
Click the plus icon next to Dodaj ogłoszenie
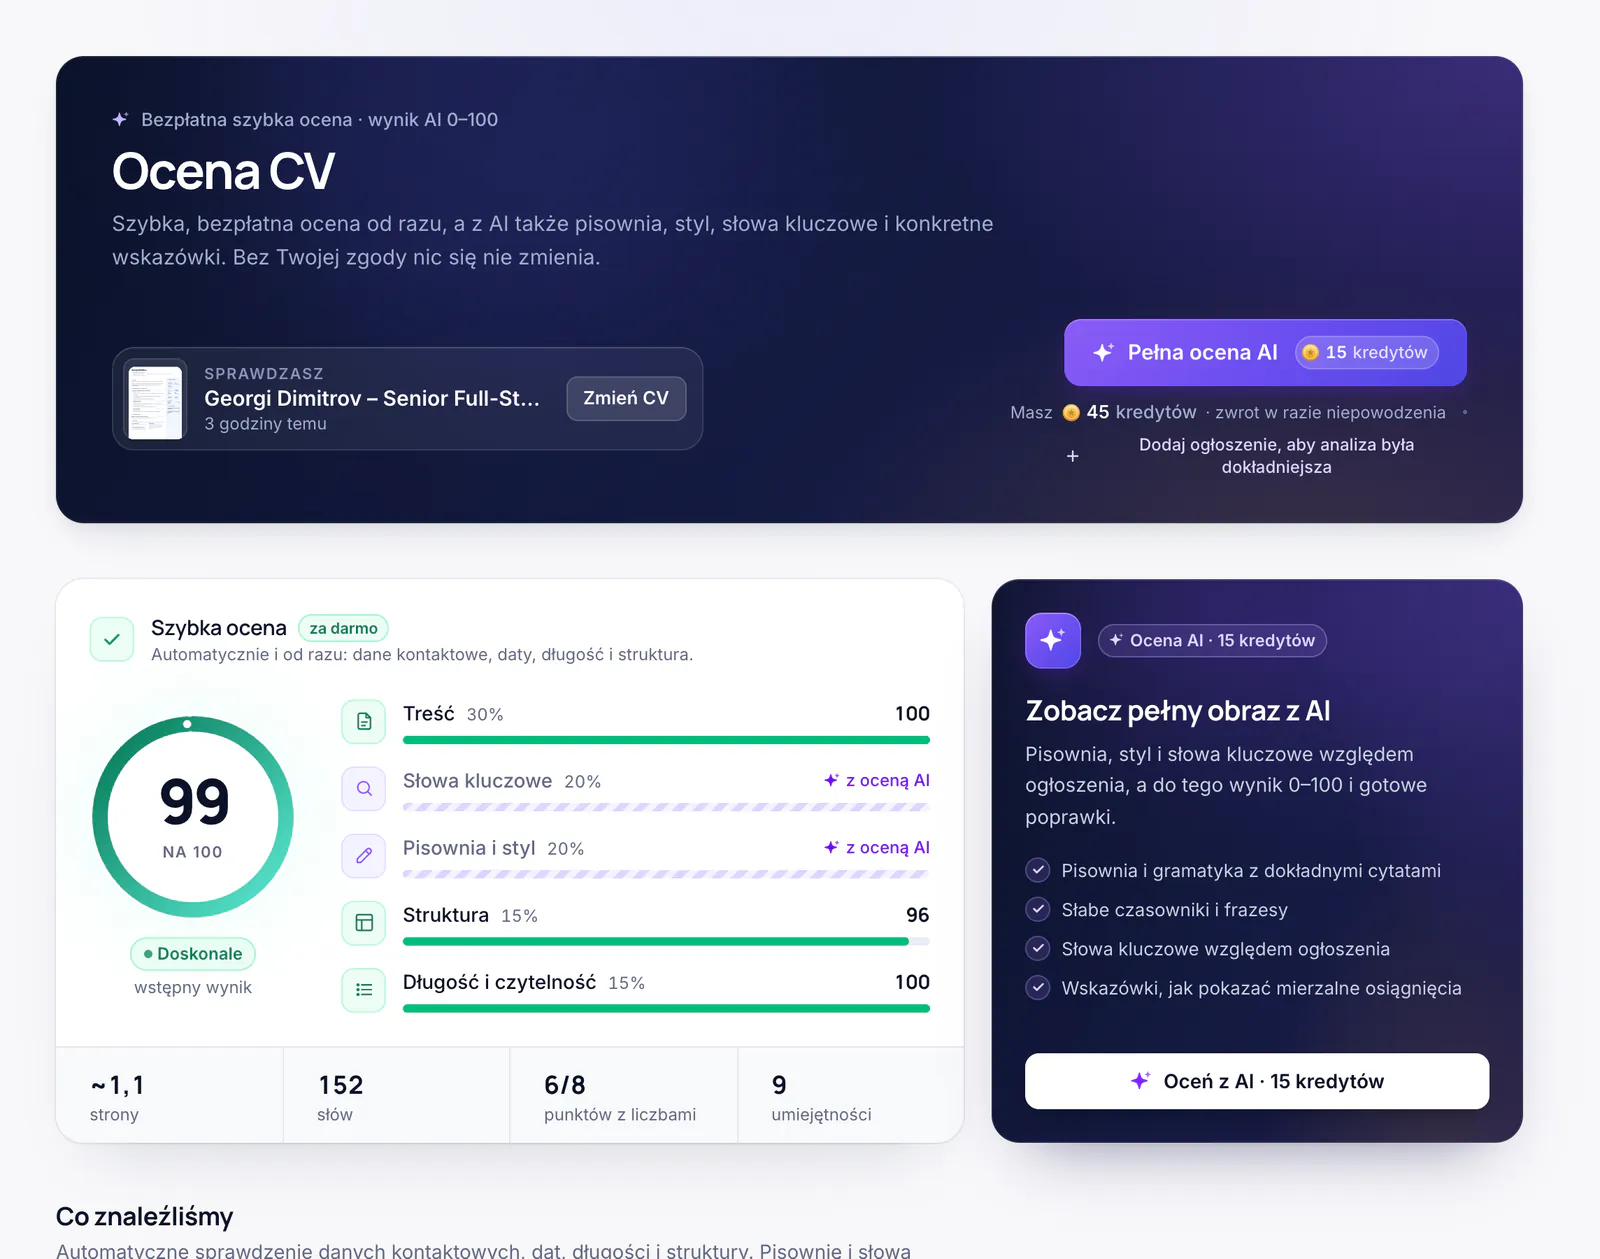coord(1072,456)
